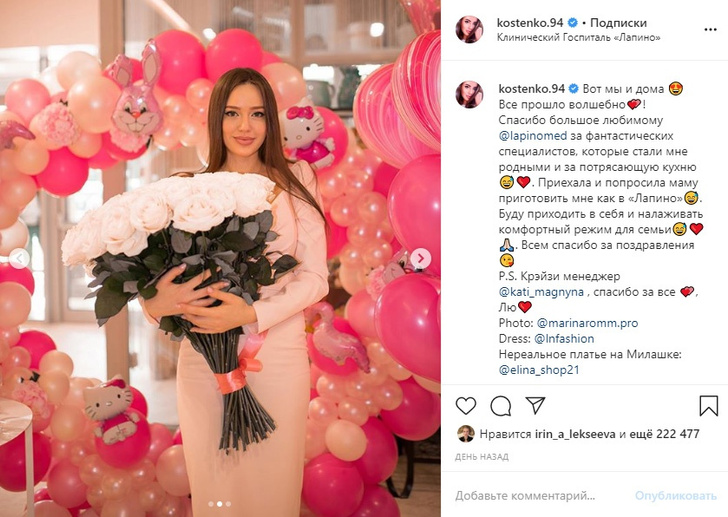Click the Опубликовать post button
This screenshot has height=517, width=728.
point(676,496)
